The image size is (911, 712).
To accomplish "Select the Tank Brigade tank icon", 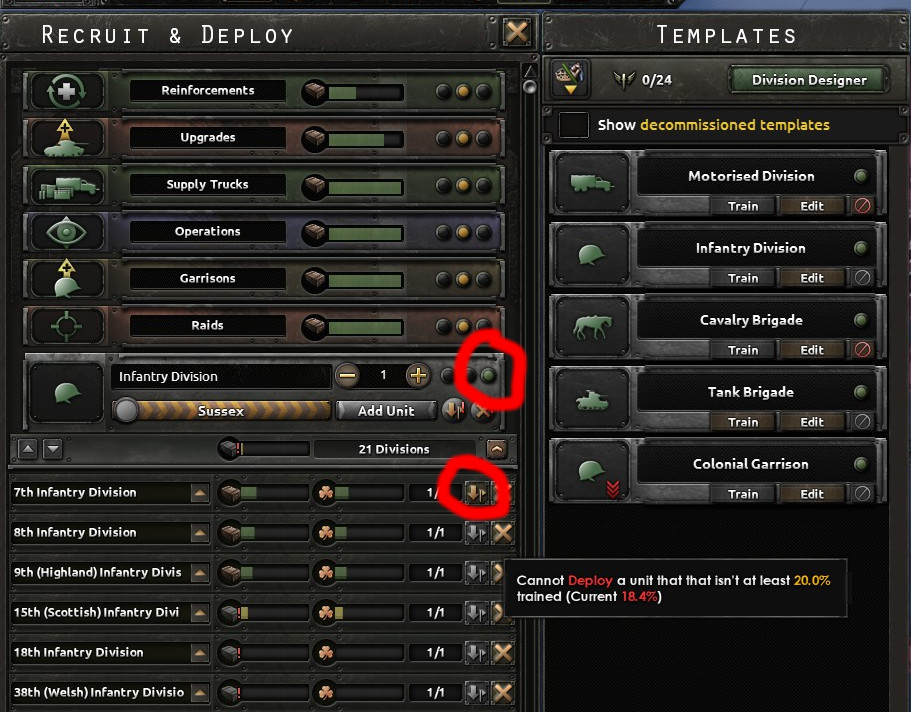I will pyautogui.click(x=592, y=399).
